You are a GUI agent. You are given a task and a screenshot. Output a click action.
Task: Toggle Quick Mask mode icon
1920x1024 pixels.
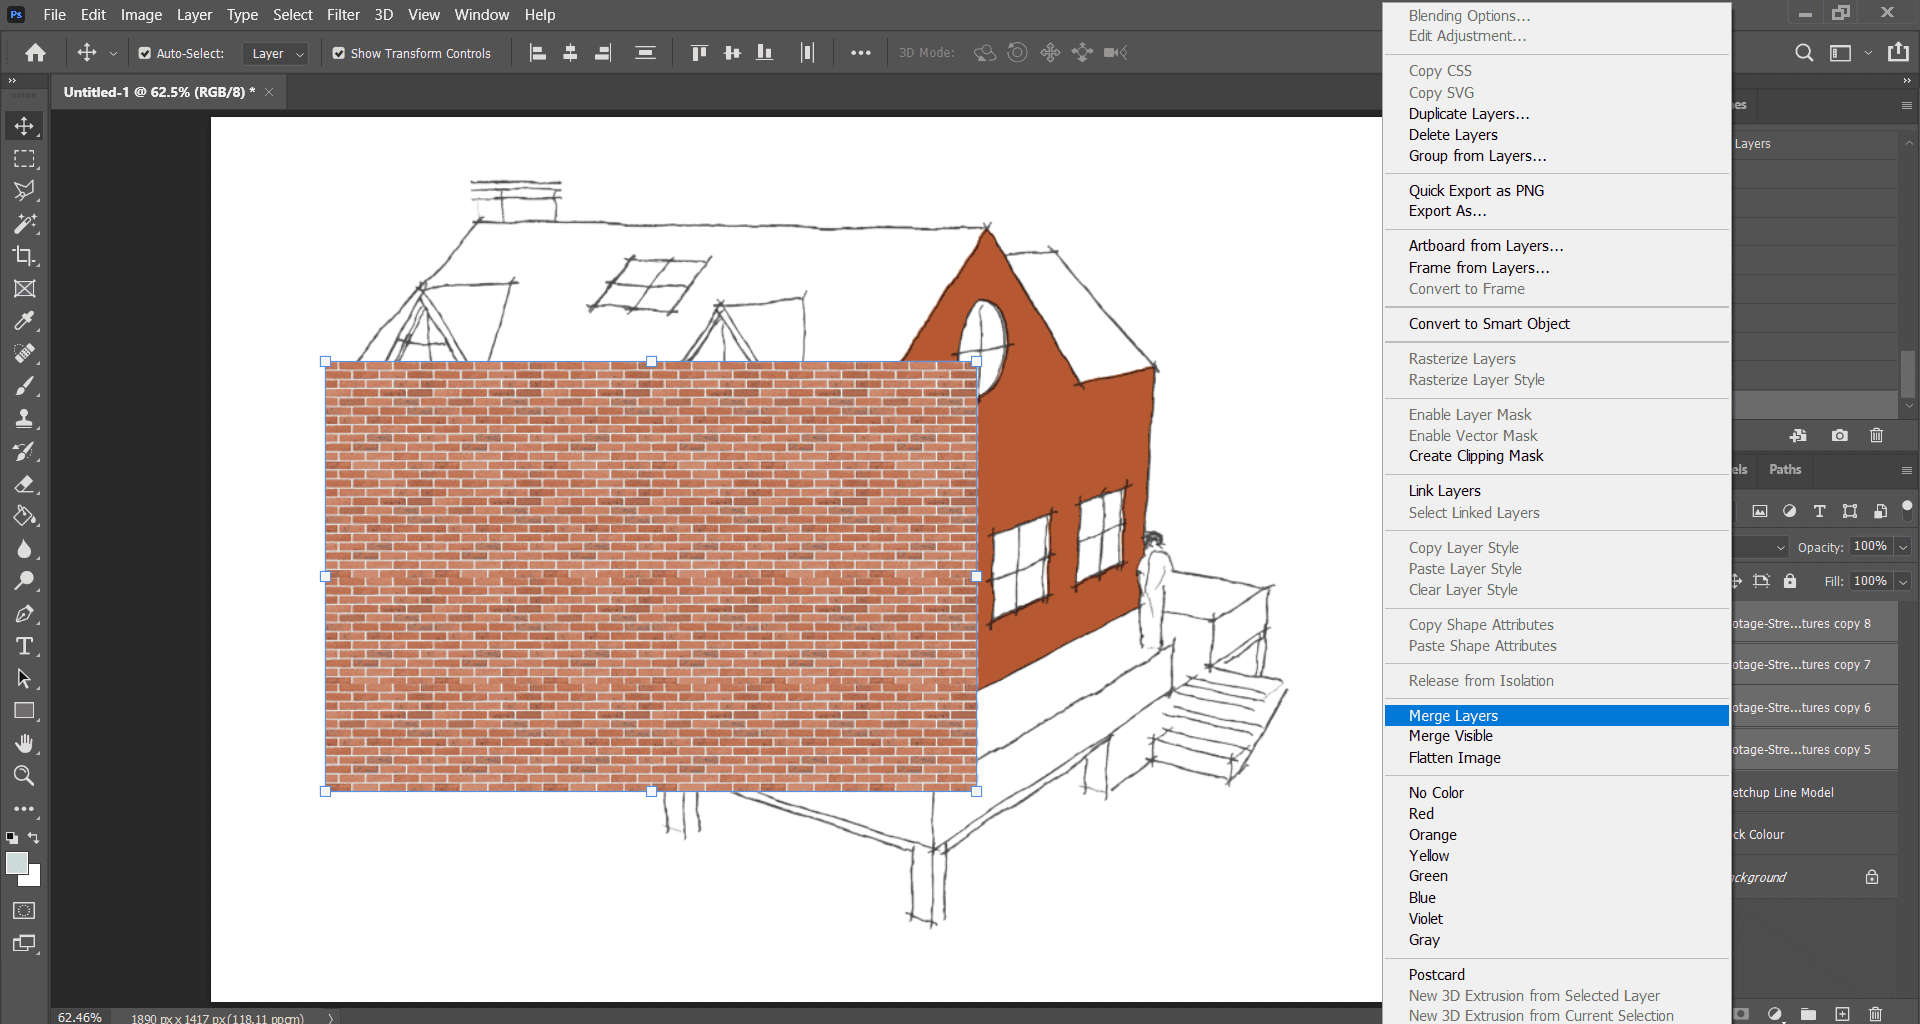tap(24, 911)
